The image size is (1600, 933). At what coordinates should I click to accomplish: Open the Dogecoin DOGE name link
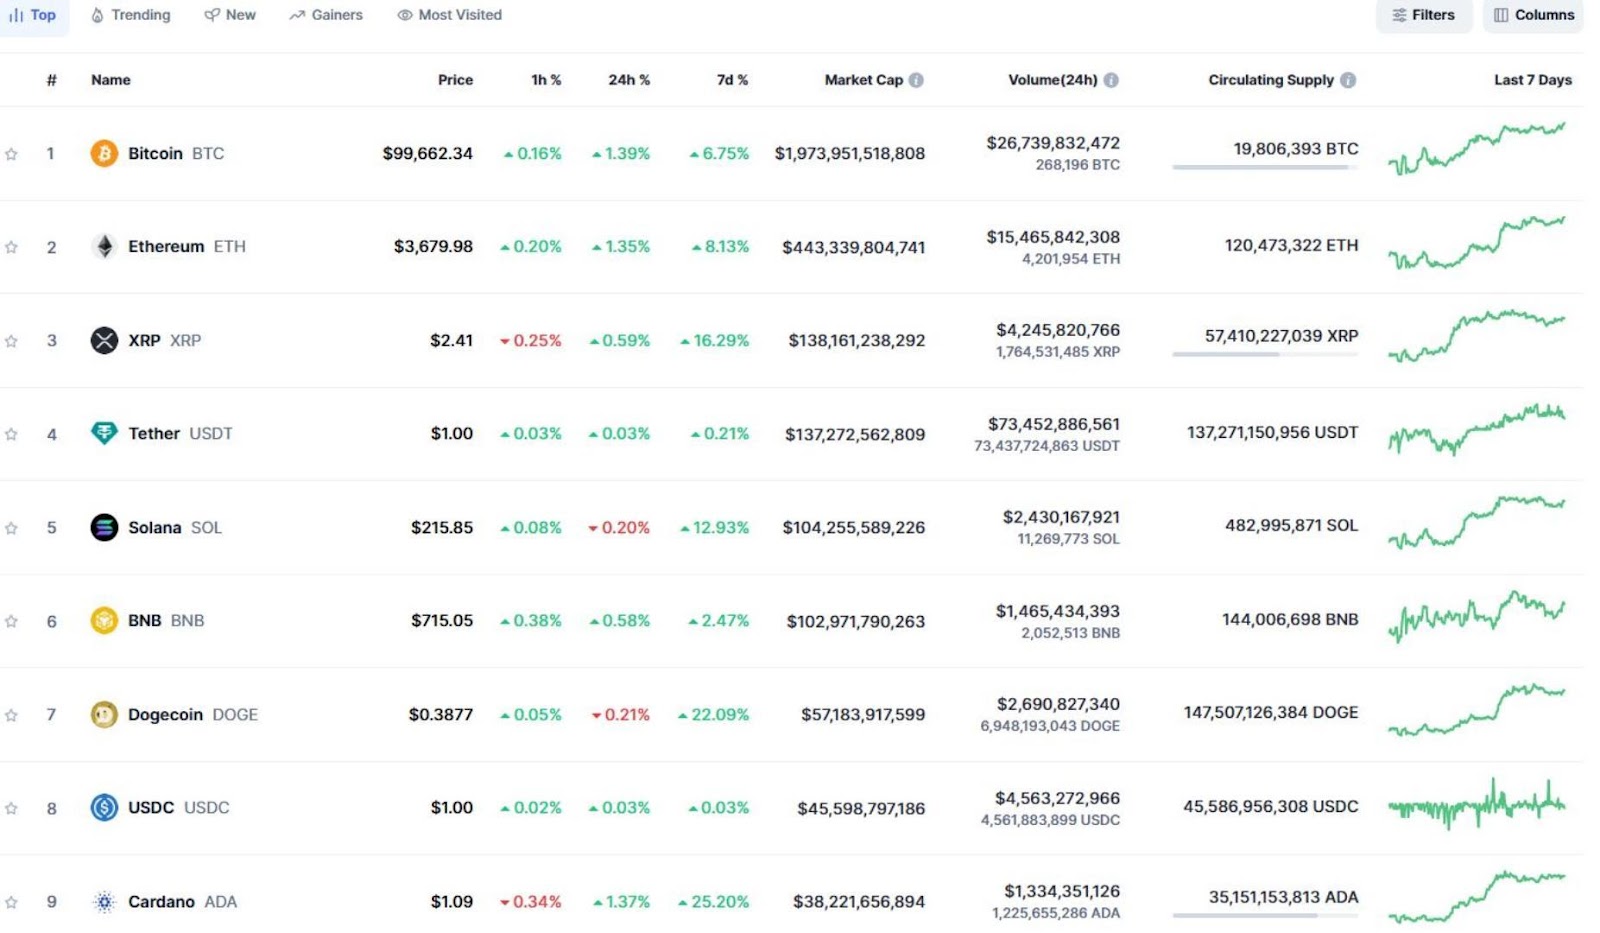coord(193,714)
